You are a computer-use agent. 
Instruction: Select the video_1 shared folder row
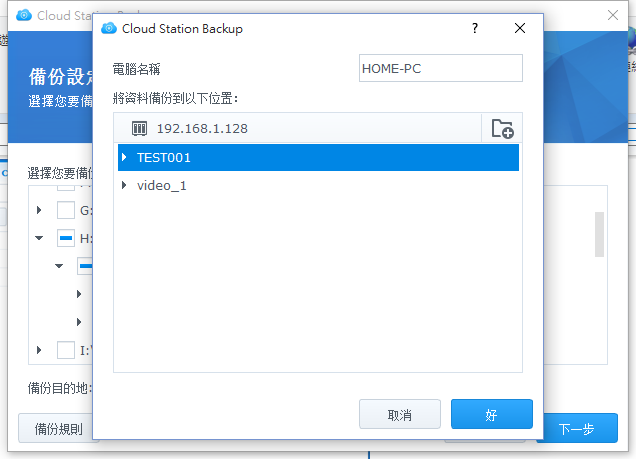[318, 185]
